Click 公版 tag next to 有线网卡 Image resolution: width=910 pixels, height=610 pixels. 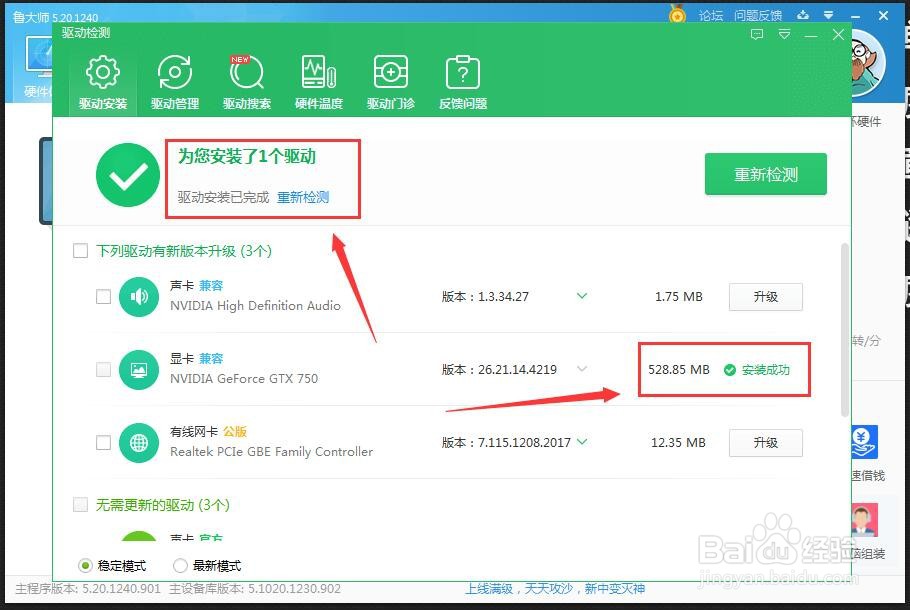[x=235, y=432]
